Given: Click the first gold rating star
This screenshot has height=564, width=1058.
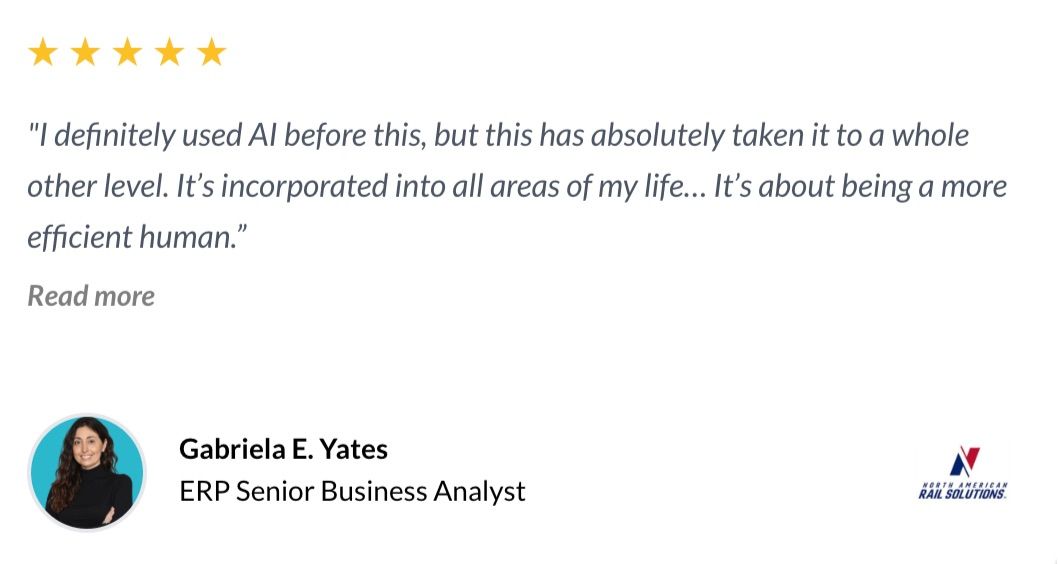Looking at the screenshot, I should pos(43,52).
